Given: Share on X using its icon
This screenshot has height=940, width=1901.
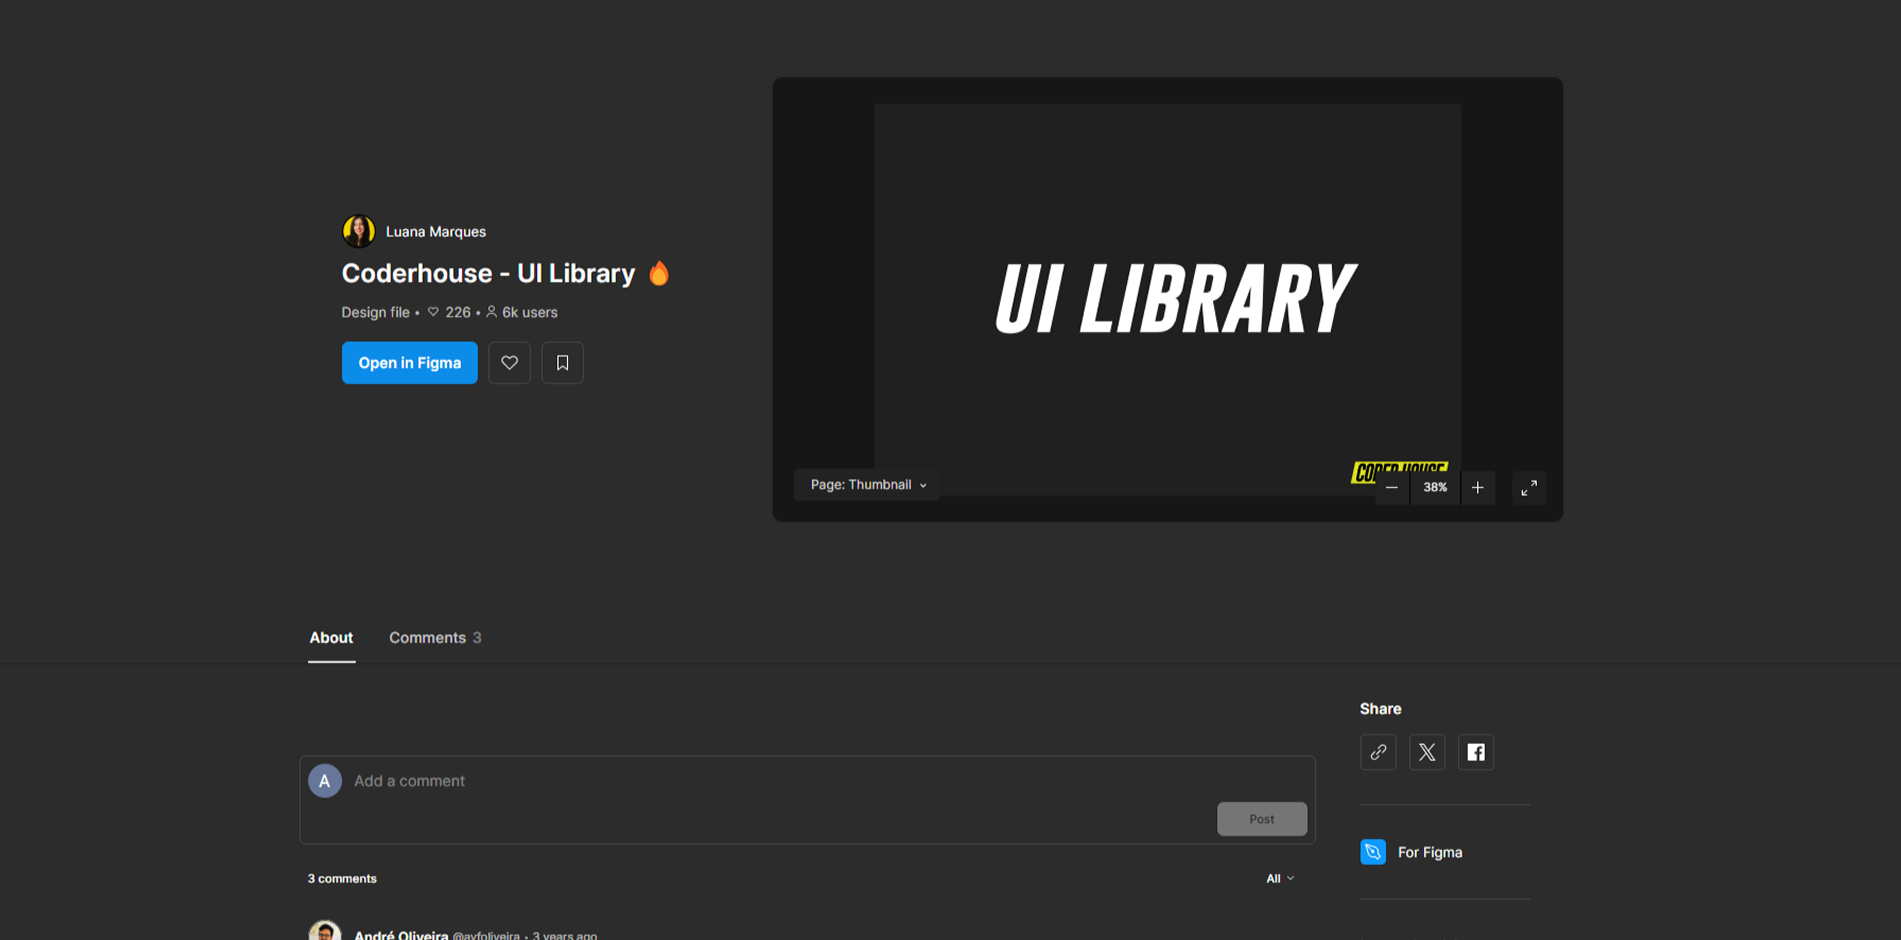Looking at the screenshot, I should [x=1427, y=752].
